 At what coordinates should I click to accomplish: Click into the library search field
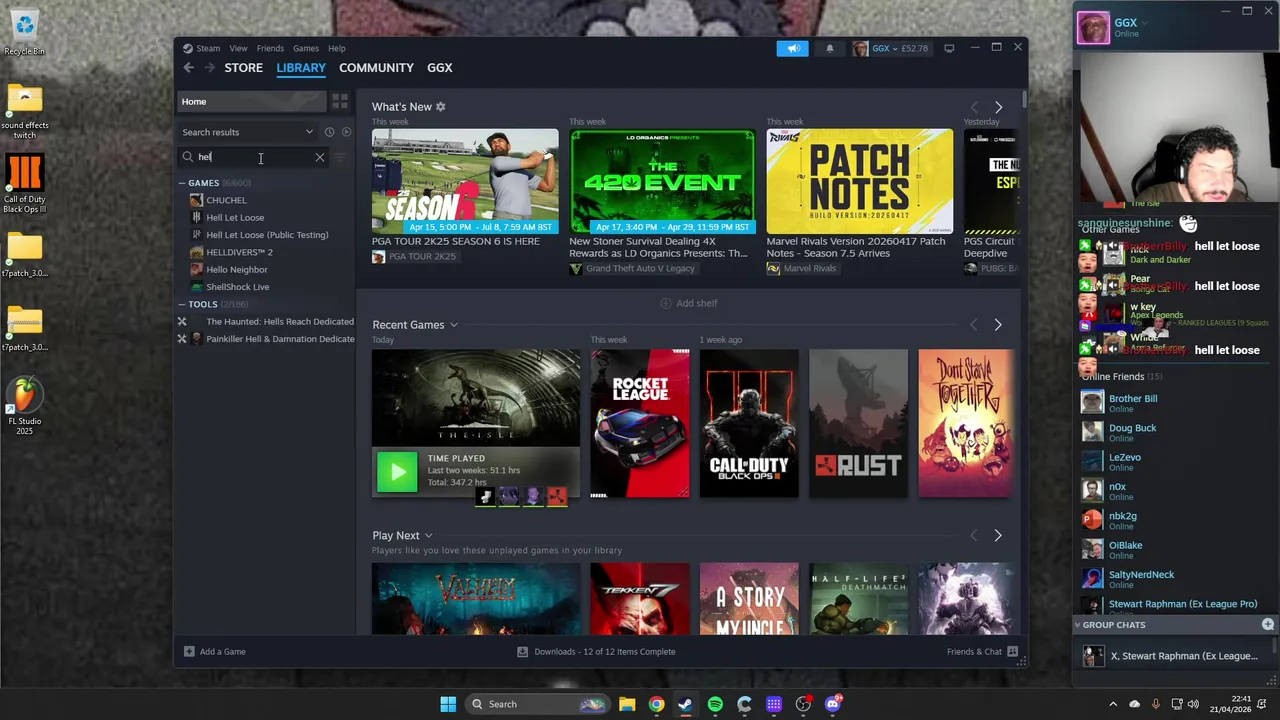coord(255,157)
